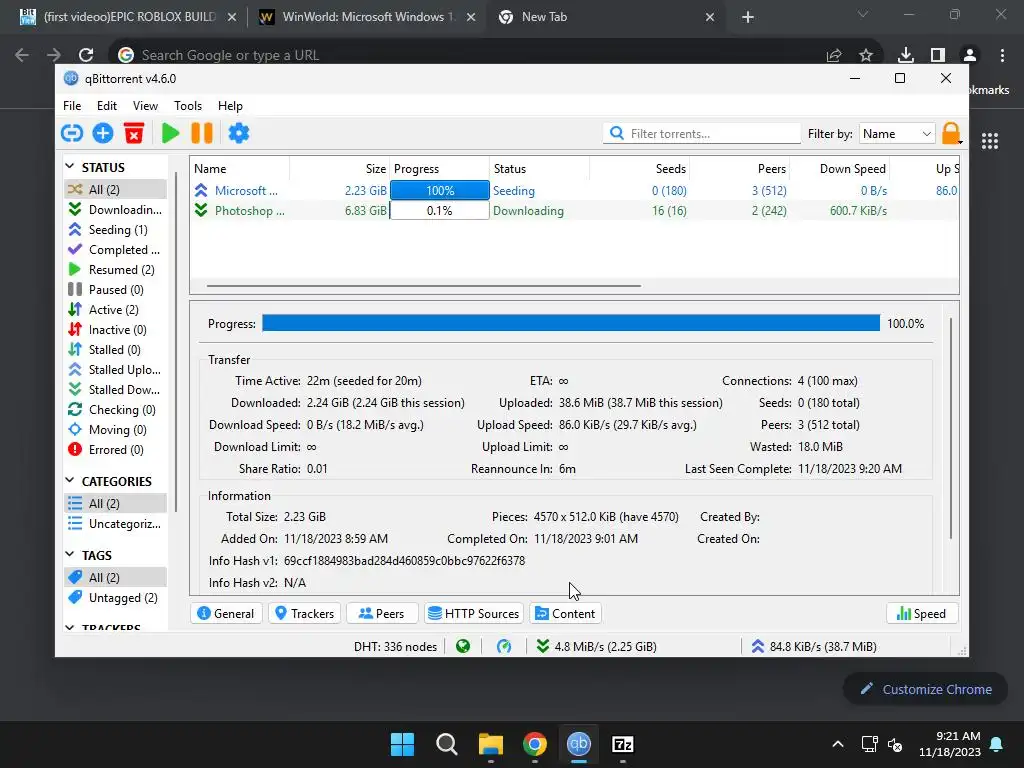Open a new Chrome tab with plus button
The width and height of the screenshot is (1024, 768).
748,17
